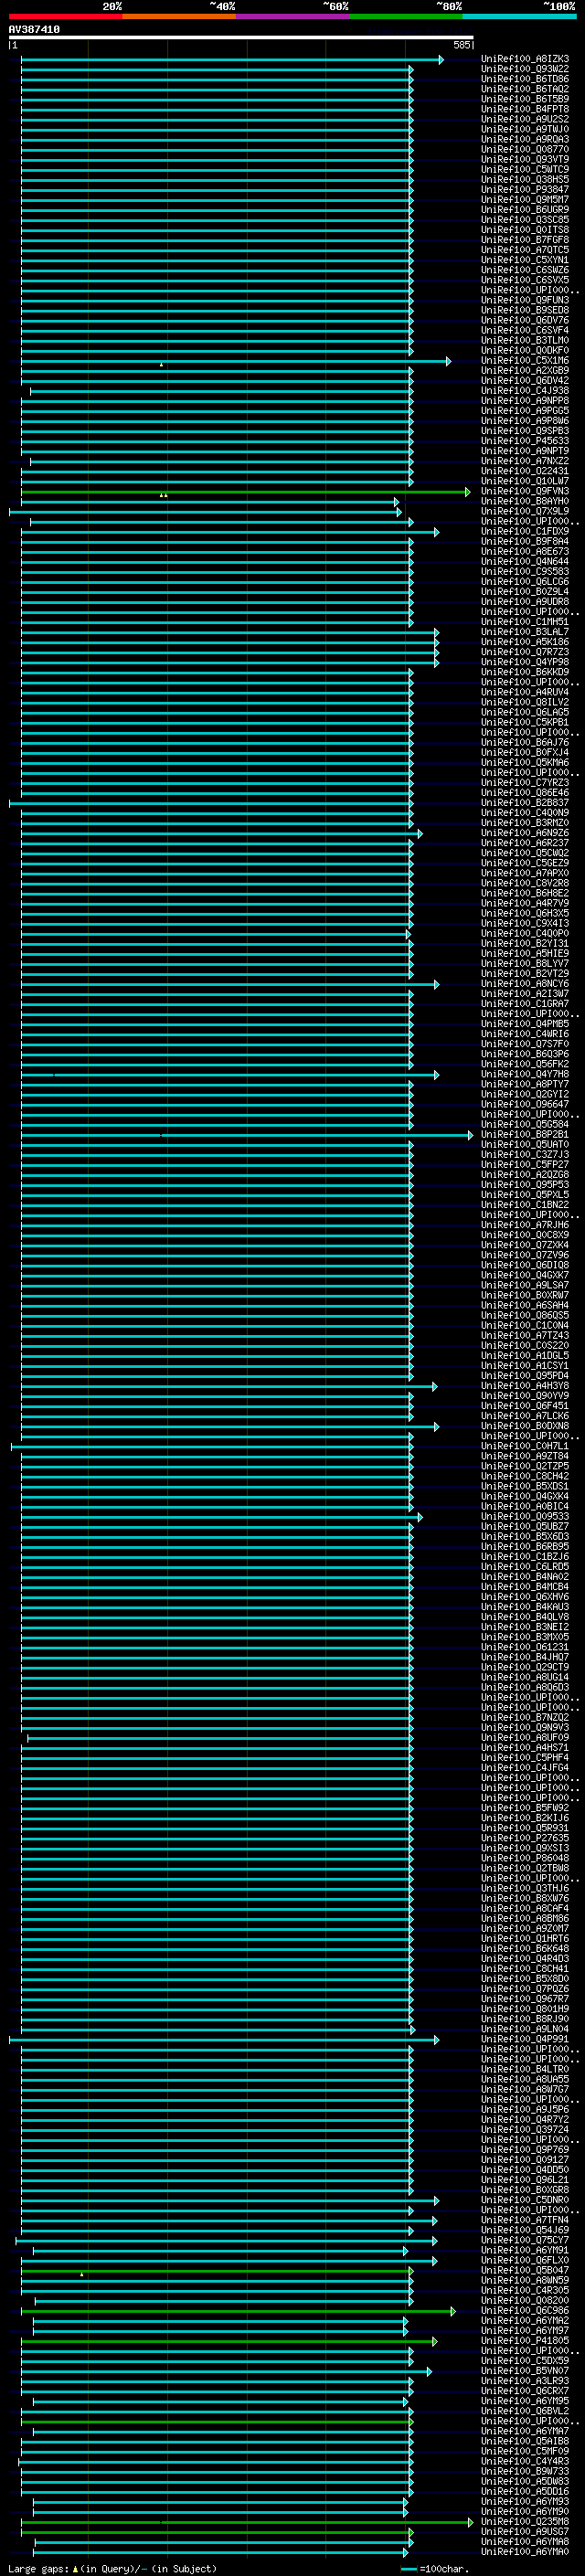
Task: Click the hit label UniRef100_Q7X9L9
Action: [525, 512]
